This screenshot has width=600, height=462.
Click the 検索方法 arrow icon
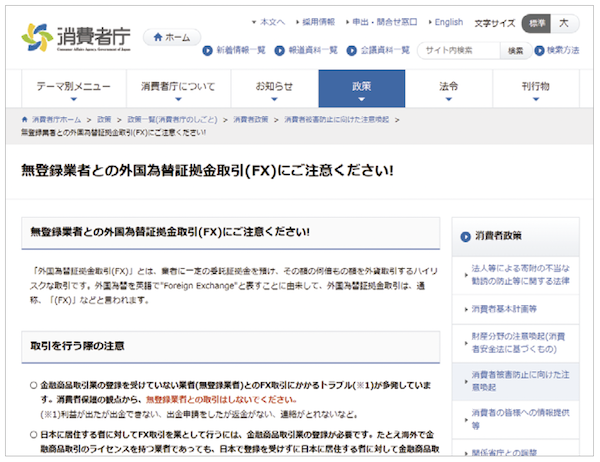point(540,50)
